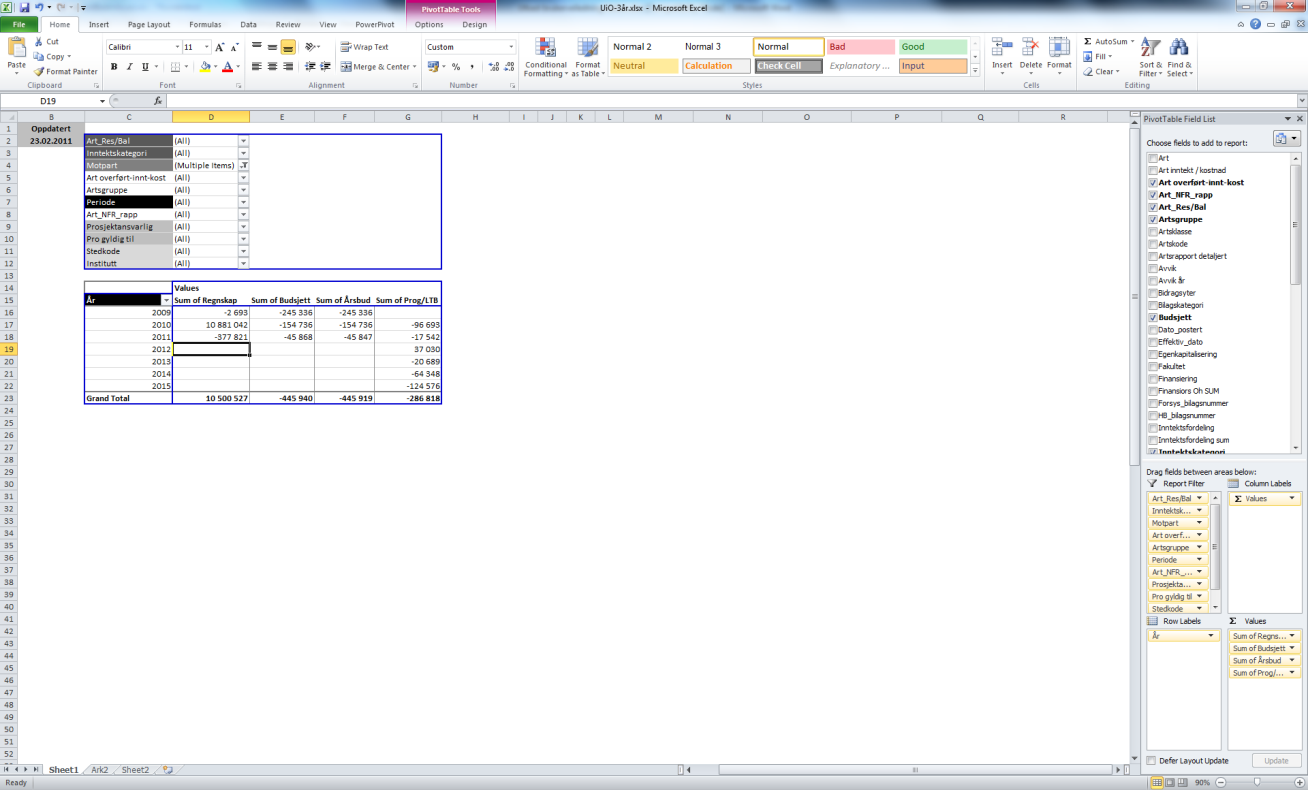The width and height of the screenshot is (1308, 790).
Task: Apply the Bad cell style
Action: point(860,47)
